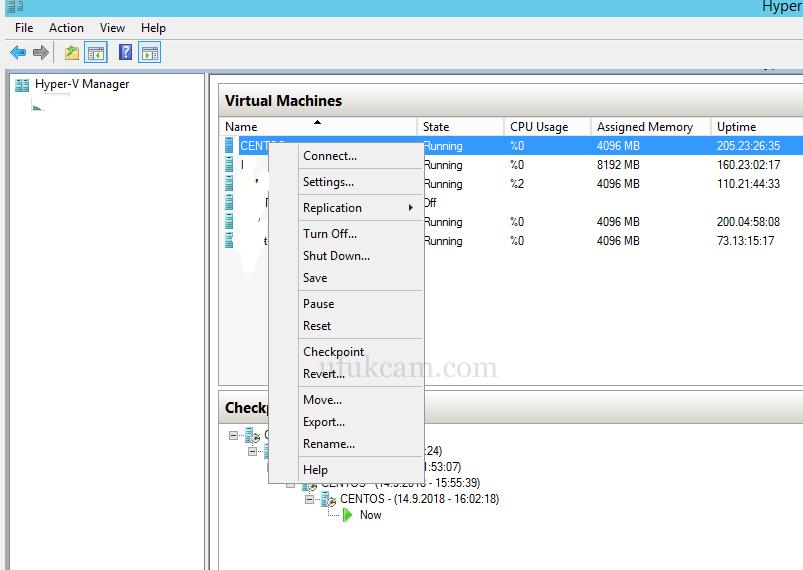Sort by the State column header

click(x=460, y=126)
